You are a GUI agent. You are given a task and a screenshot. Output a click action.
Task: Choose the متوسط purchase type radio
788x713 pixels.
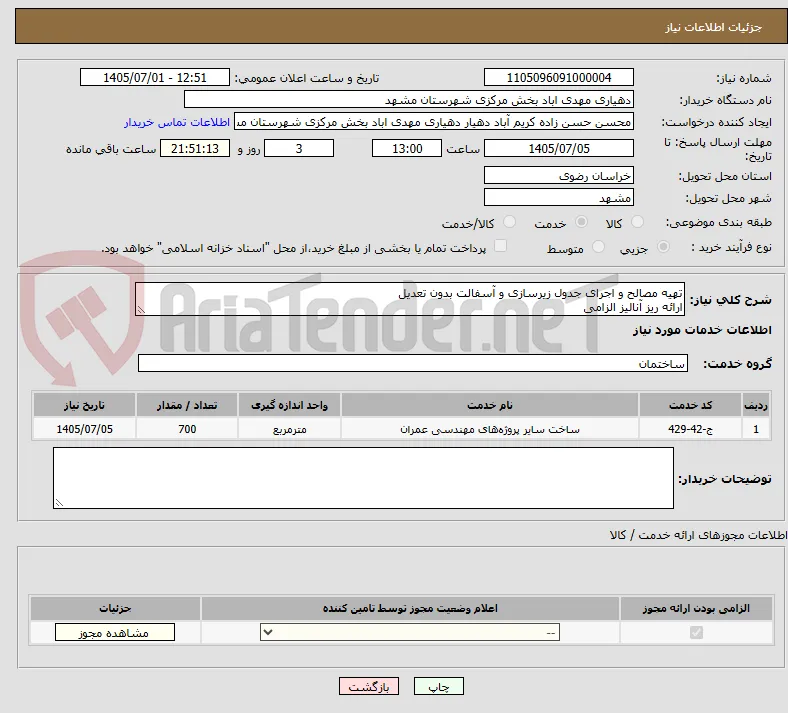click(x=598, y=247)
